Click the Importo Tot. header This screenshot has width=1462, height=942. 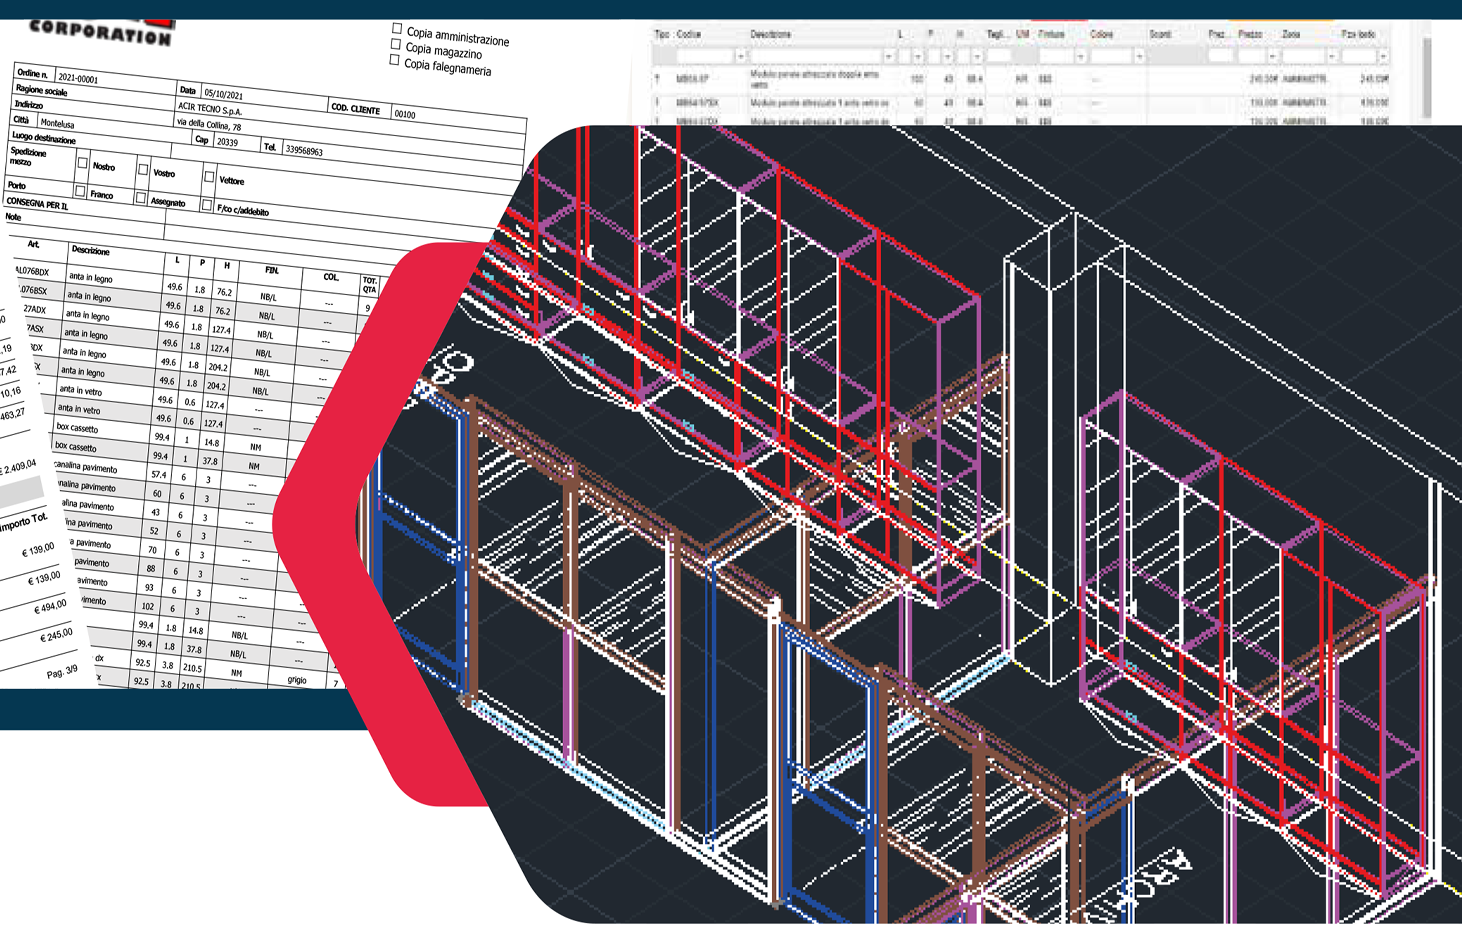pyautogui.click(x=25, y=521)
